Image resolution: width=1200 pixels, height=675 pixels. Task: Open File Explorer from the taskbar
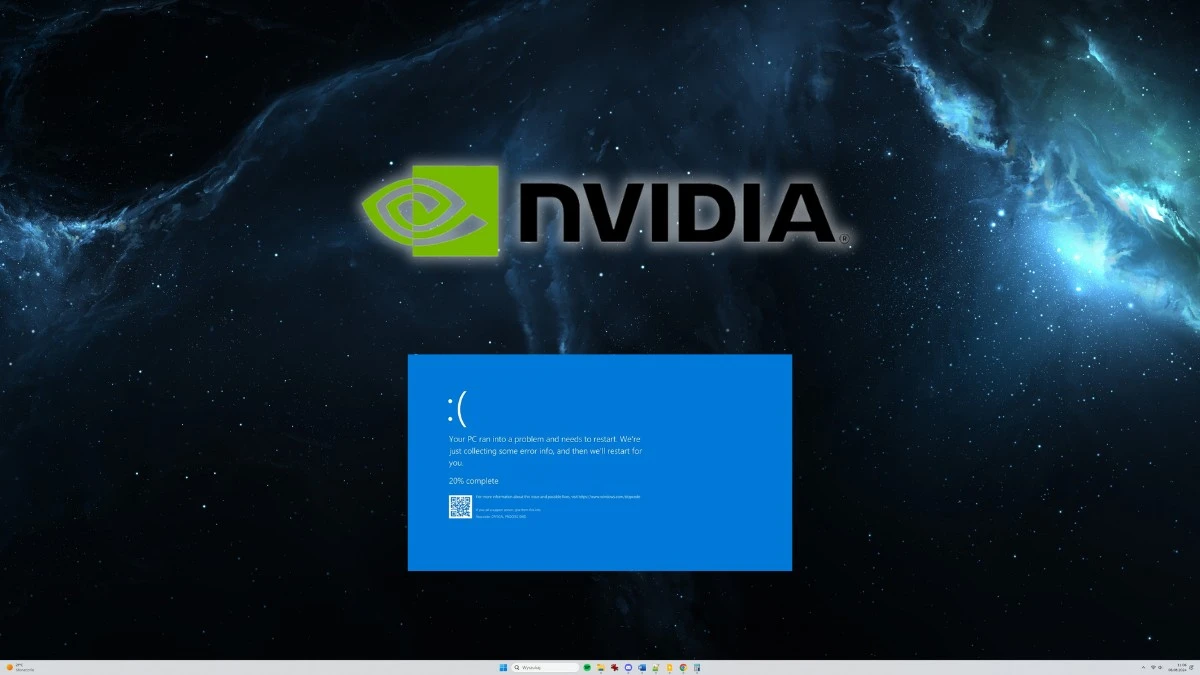[601, 667]
